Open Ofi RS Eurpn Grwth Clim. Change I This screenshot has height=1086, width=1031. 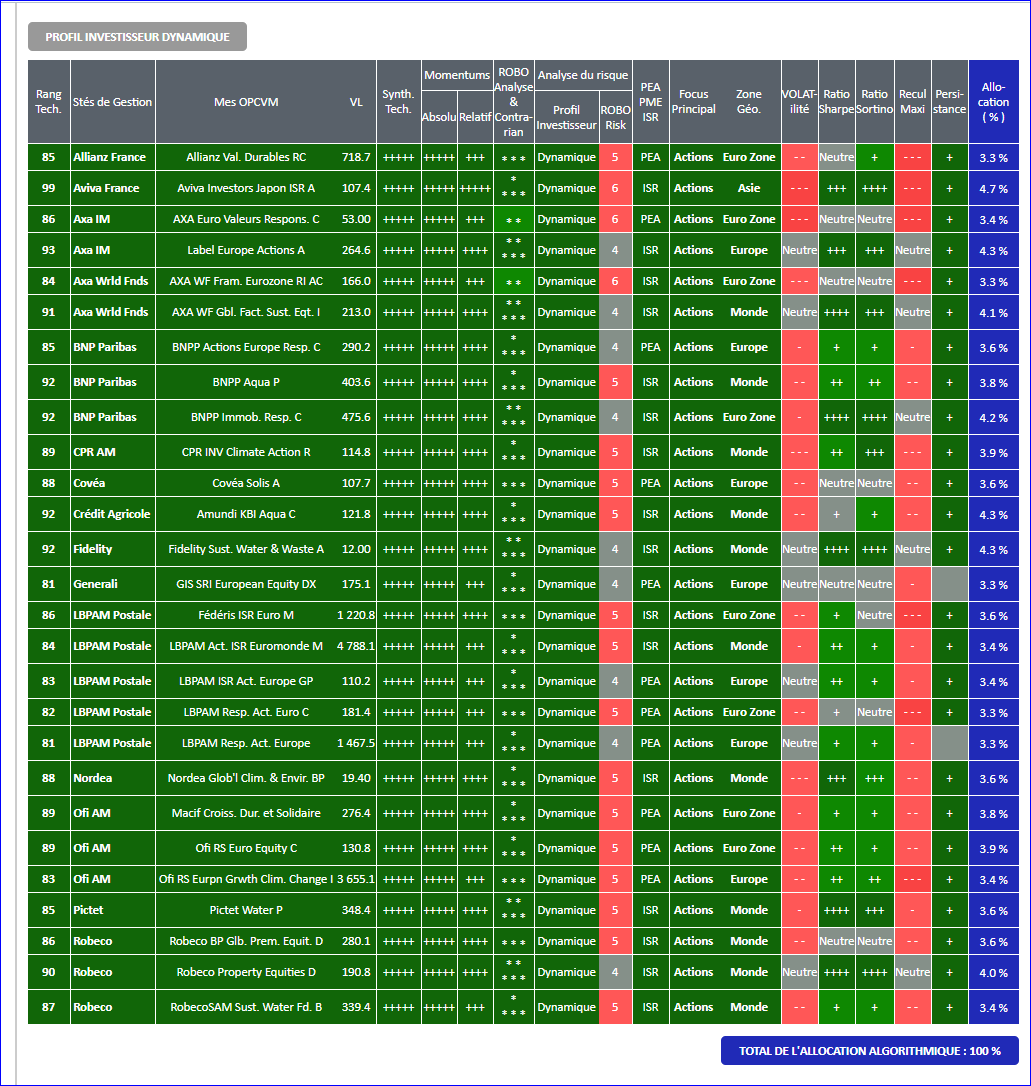click(x=246, y=879)
